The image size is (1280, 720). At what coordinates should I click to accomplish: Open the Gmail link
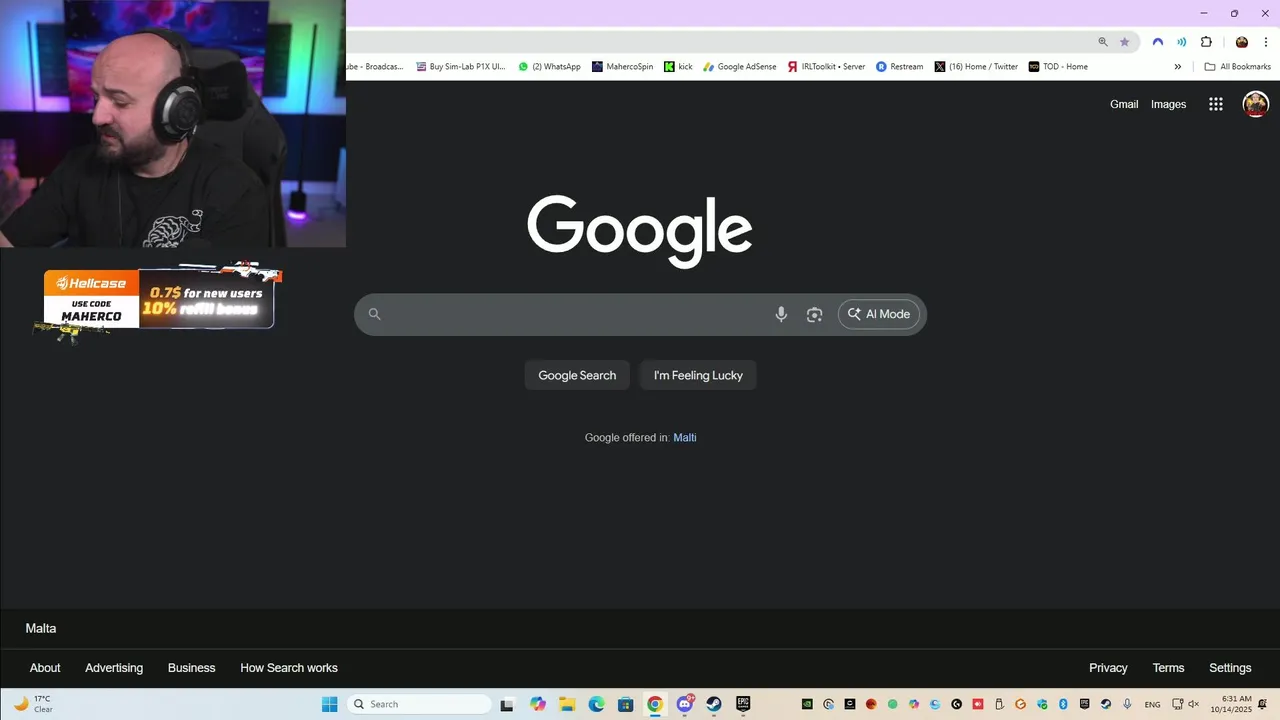pos(1124,104)
